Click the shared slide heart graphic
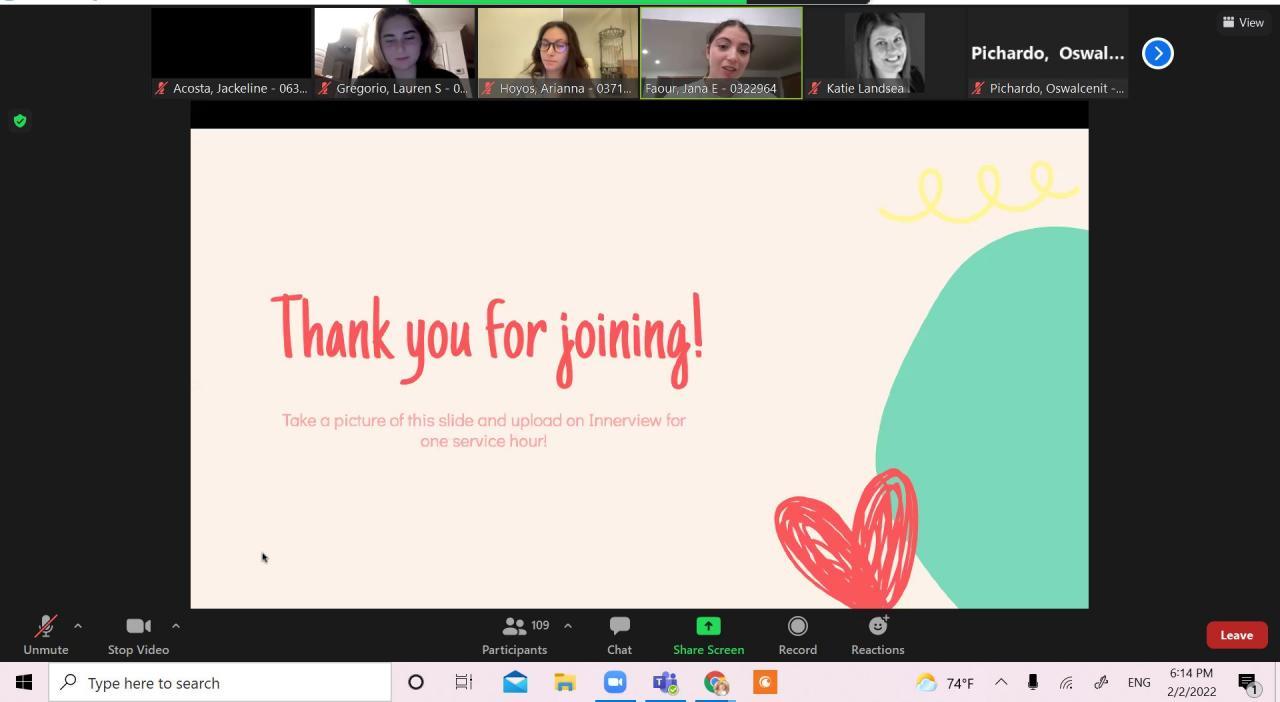Screen dimensions: 1280x702 pyautogui.click(x=846, y=538)
